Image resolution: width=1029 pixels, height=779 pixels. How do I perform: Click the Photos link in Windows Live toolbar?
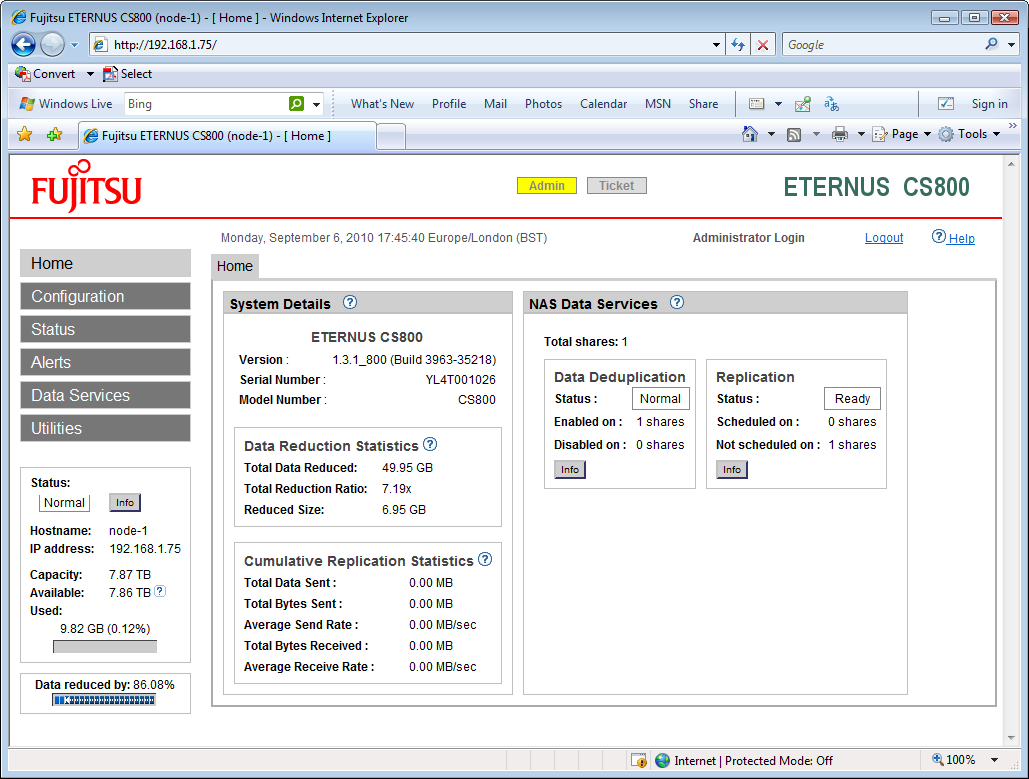tap(543, 104)
